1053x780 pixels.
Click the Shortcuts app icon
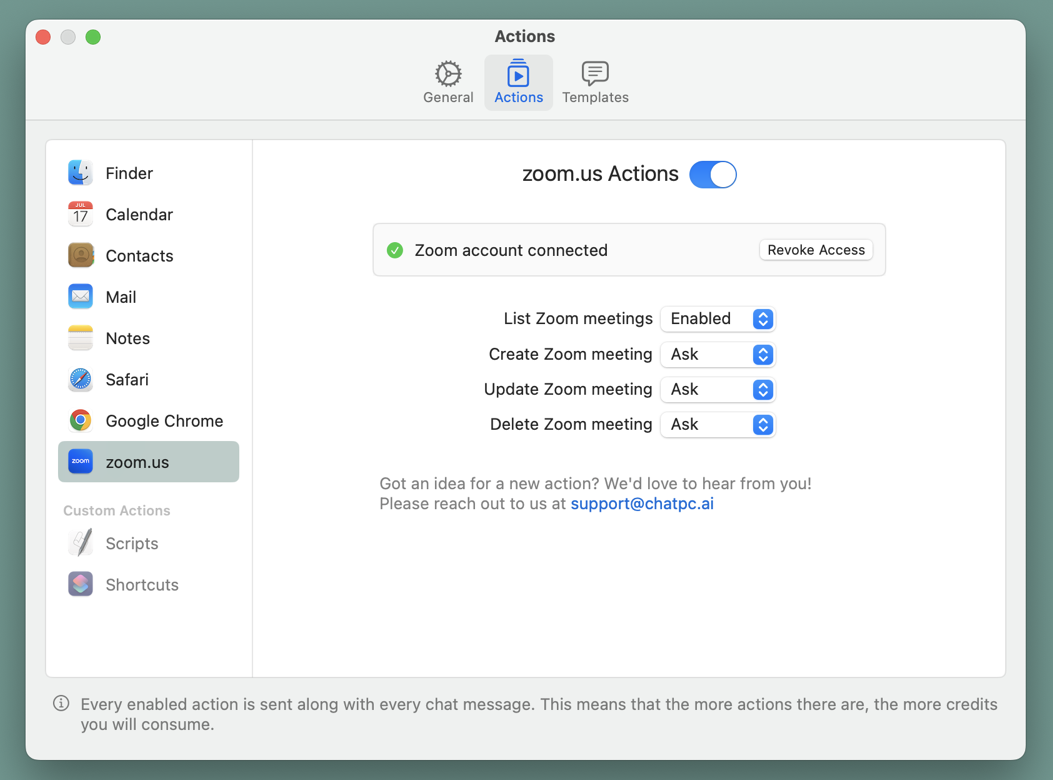coord(81,584)
